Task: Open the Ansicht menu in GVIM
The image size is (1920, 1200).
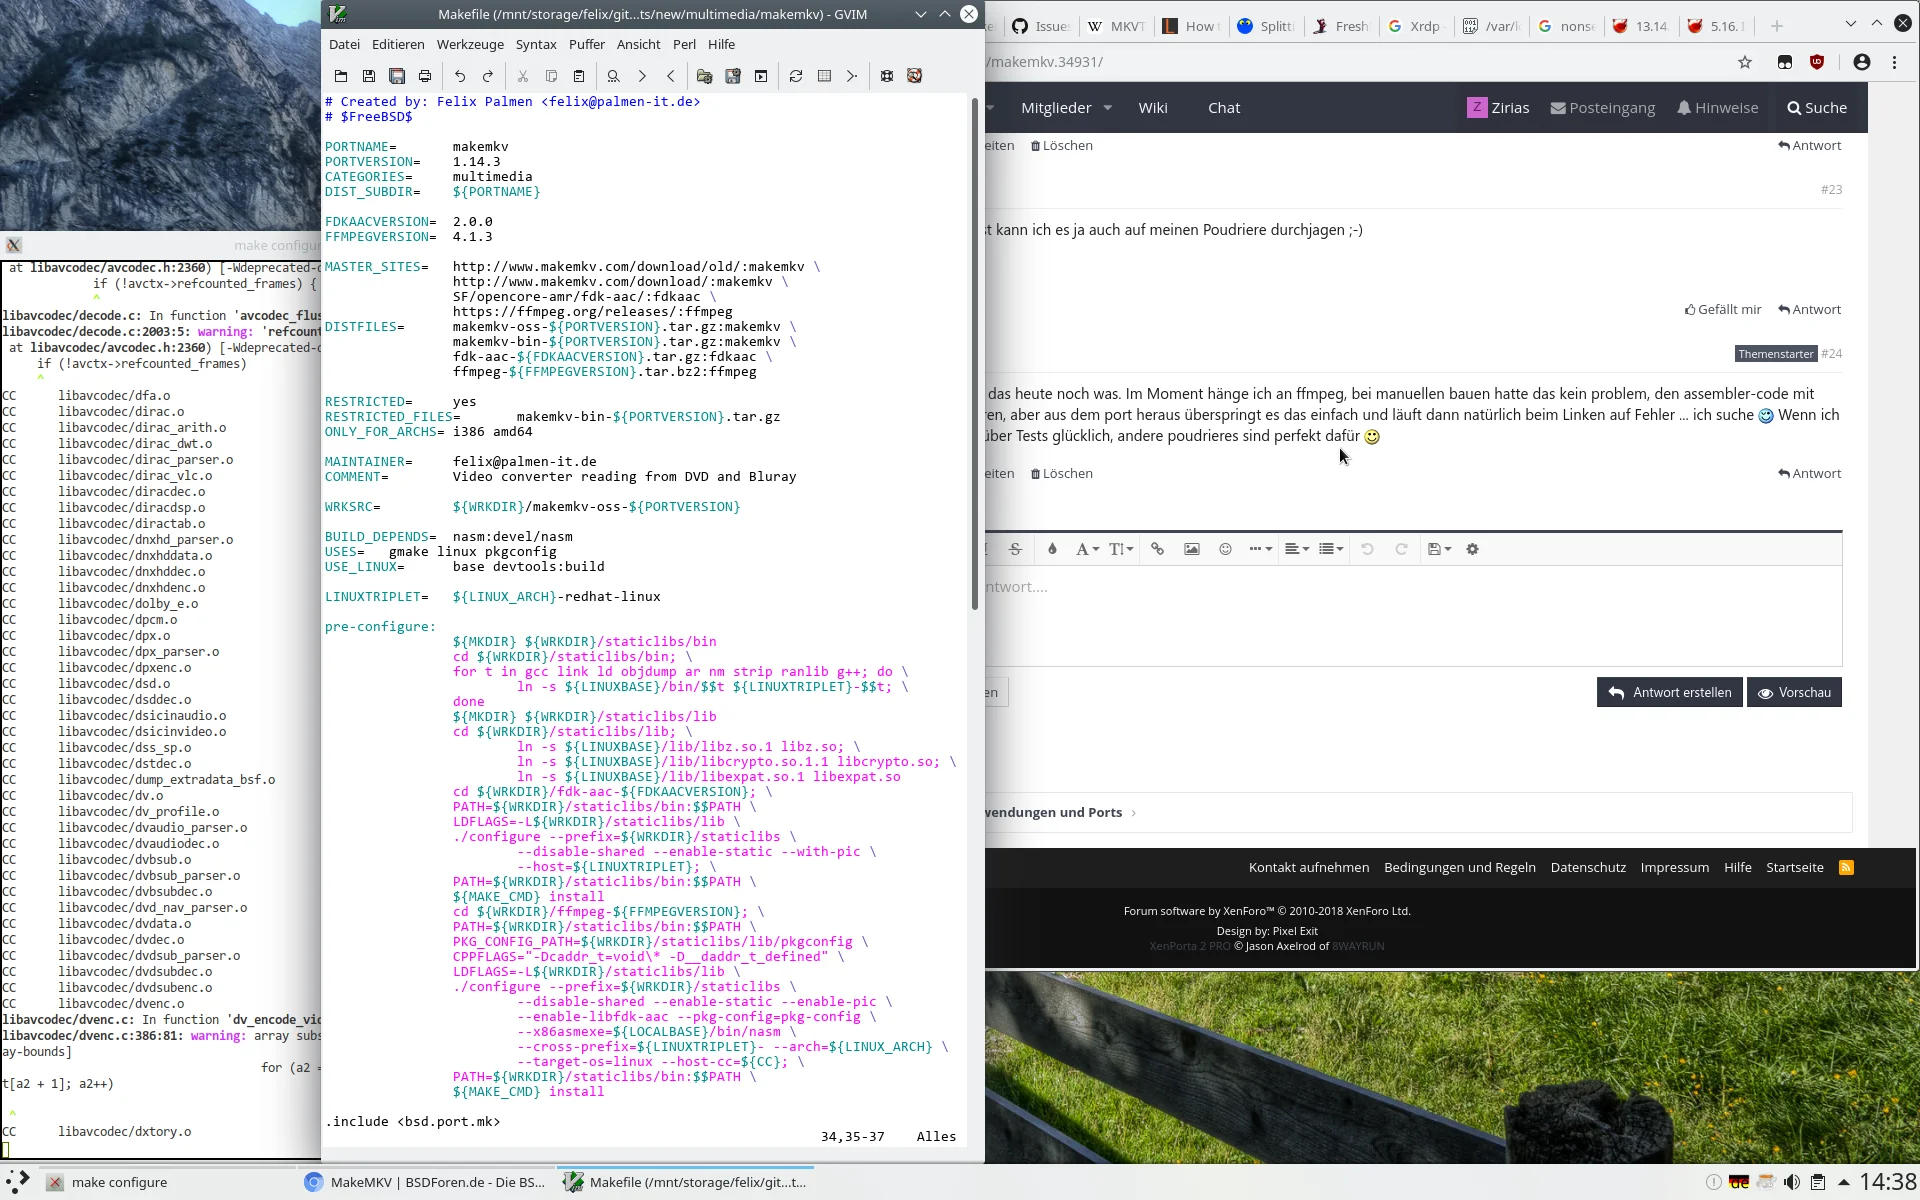Action: (638, 44)
